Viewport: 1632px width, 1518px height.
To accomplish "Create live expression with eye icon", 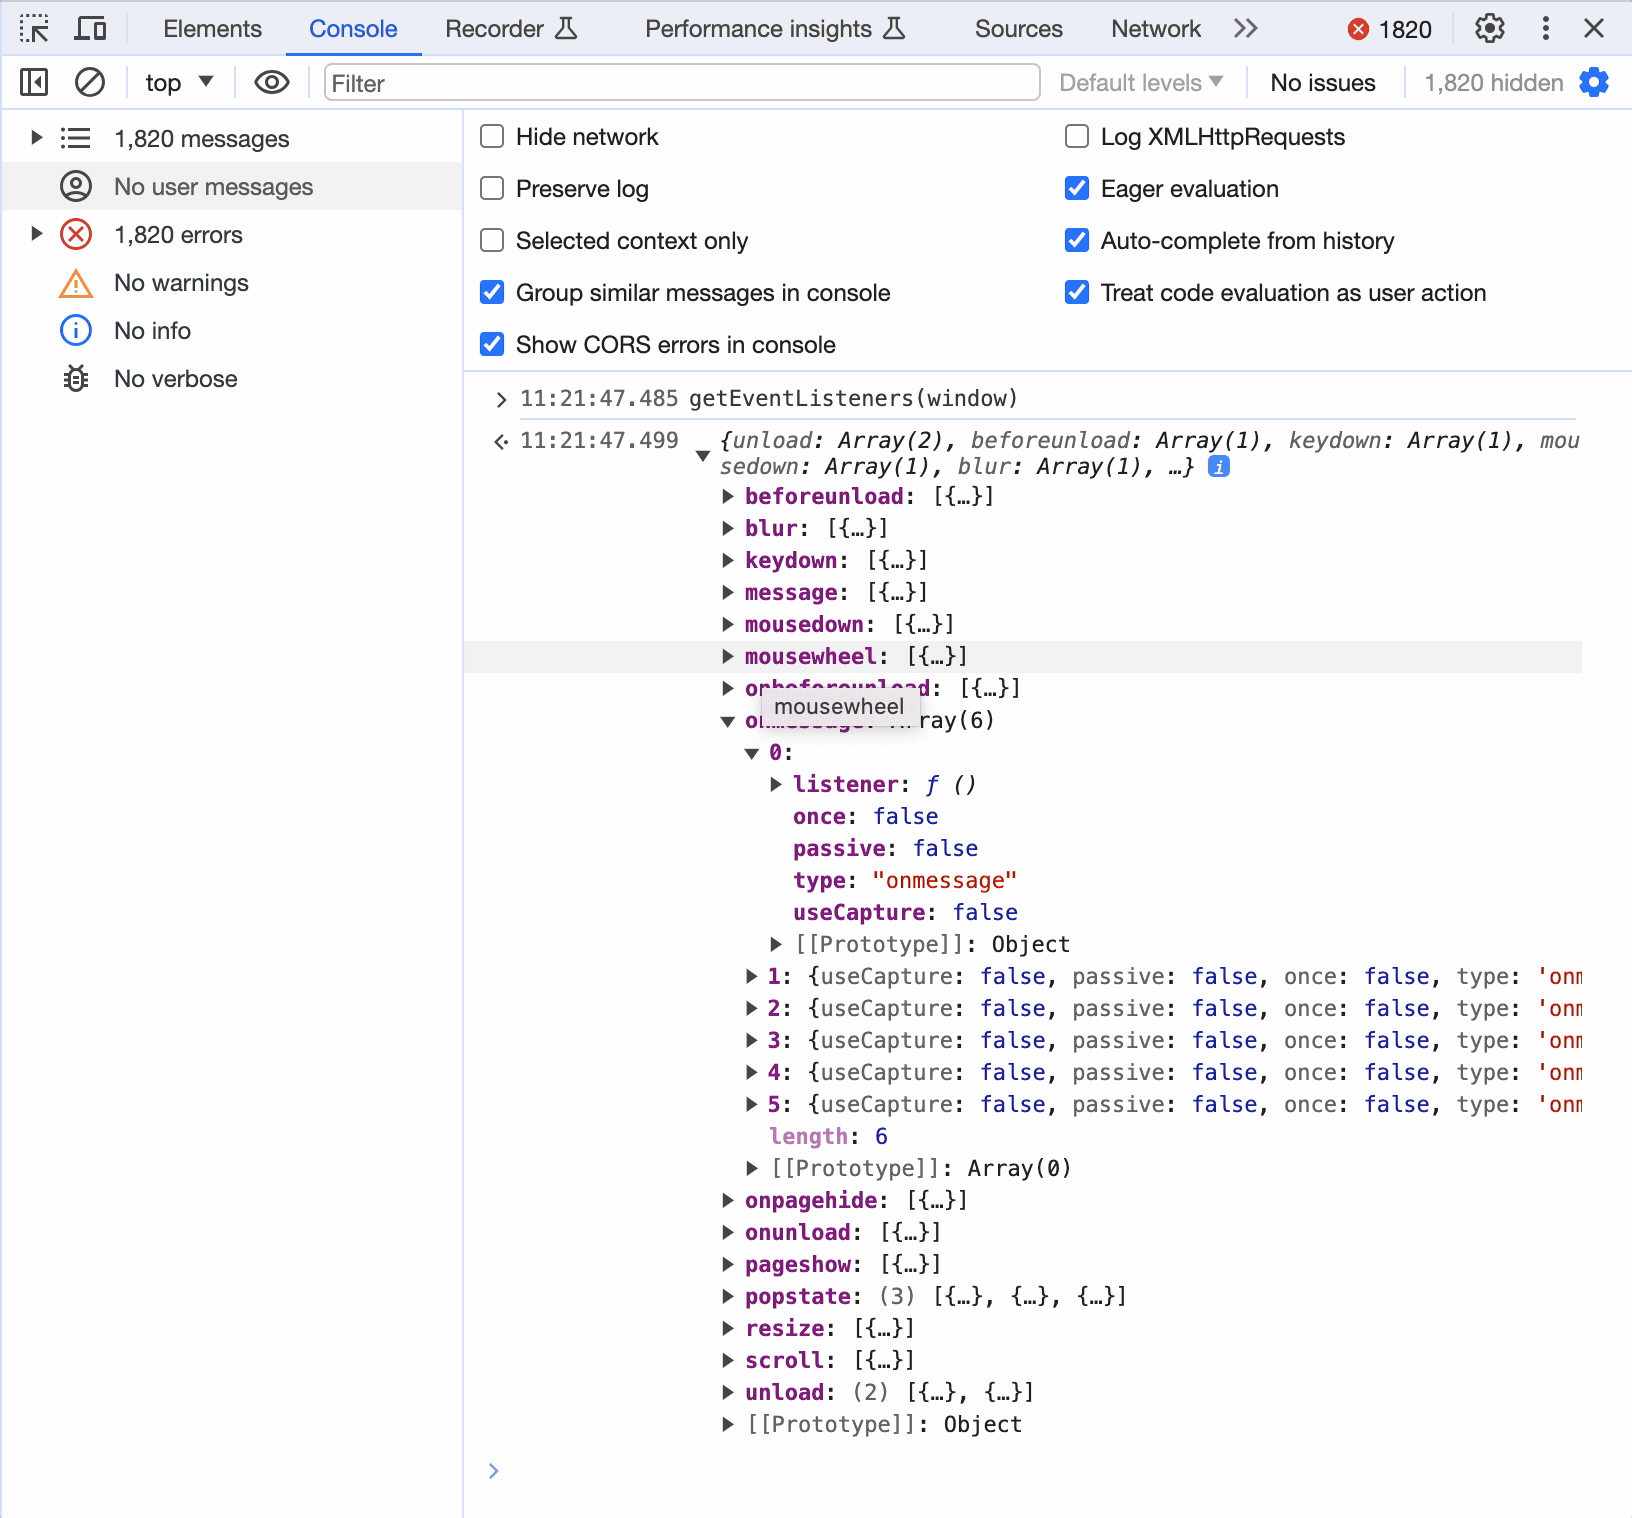I will (271, 82).
